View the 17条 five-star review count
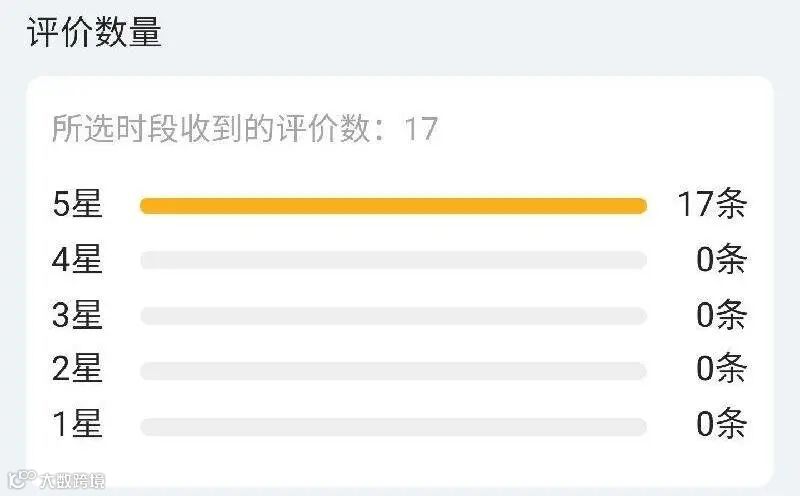Image resolution: width=800 pixels, height=496 pixels. click(x=712, y=204)
